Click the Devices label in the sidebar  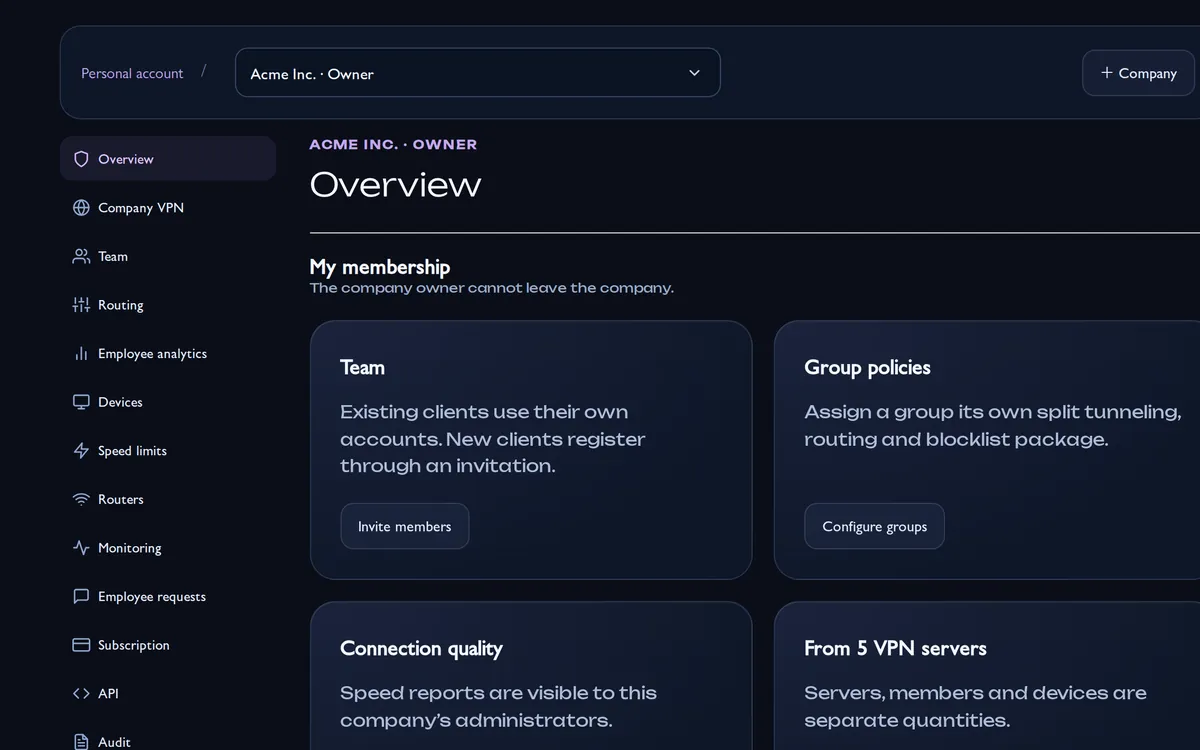(x=120, y=402)
